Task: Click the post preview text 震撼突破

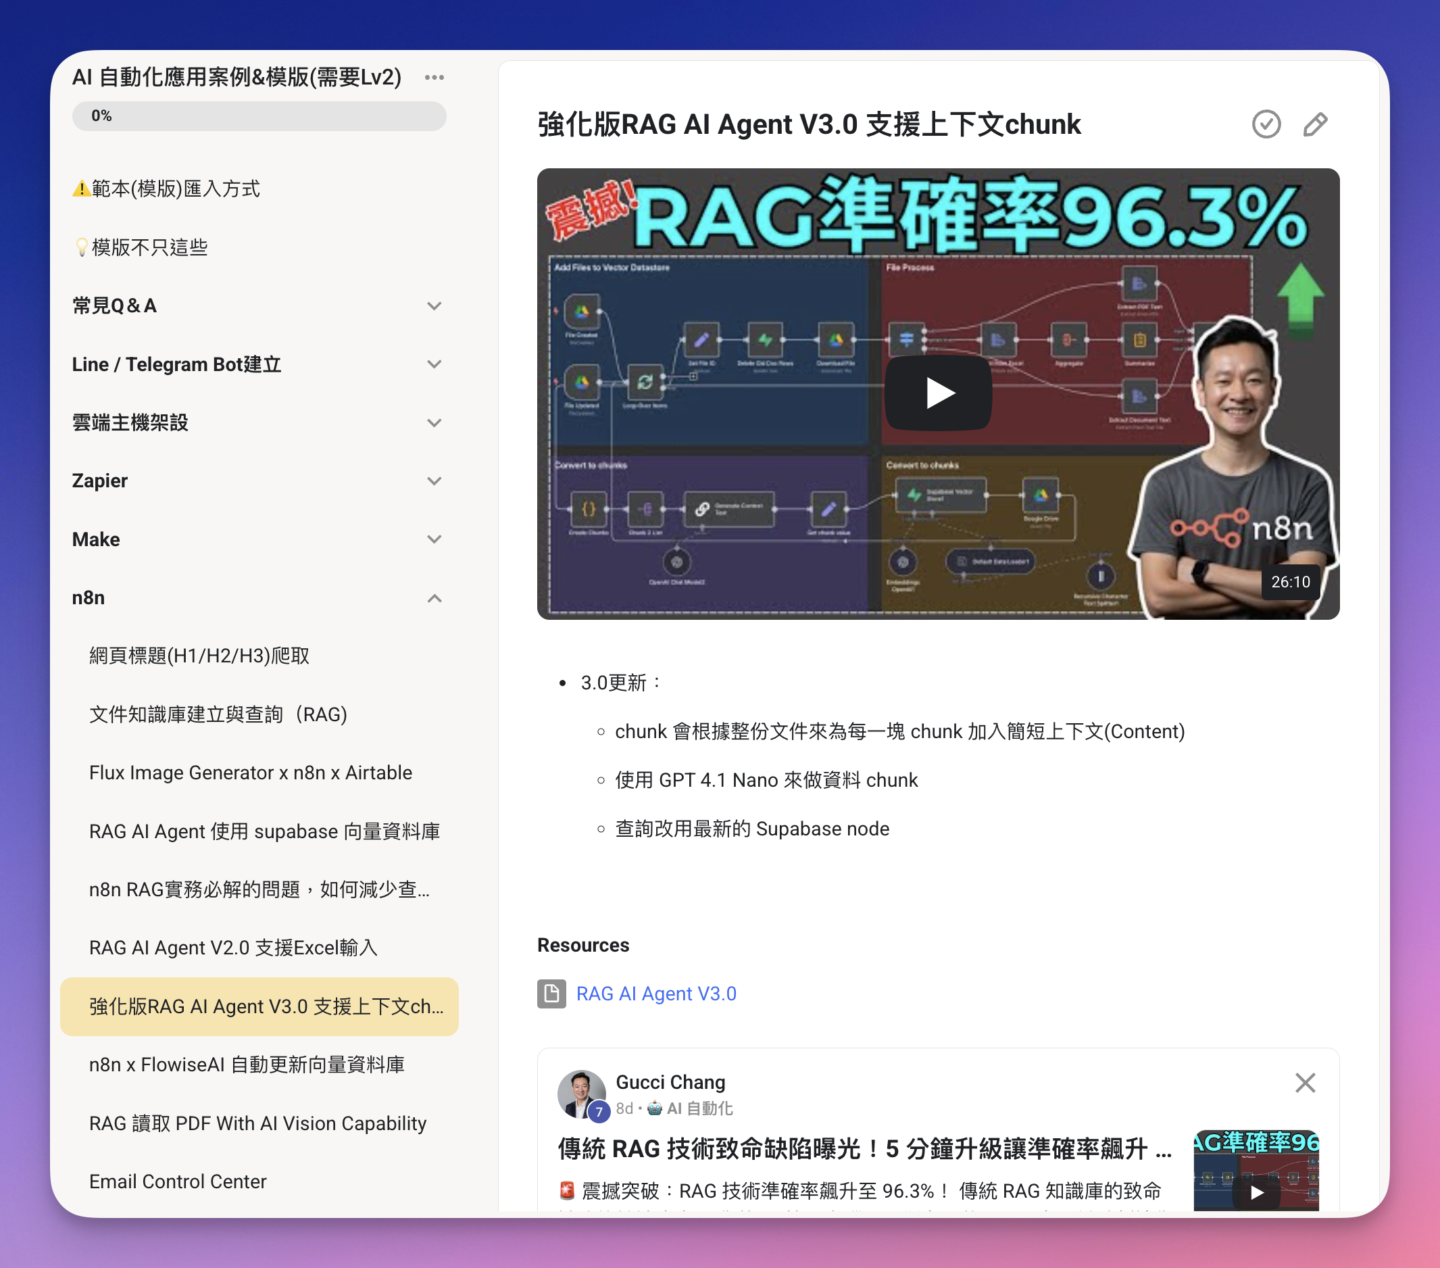Action: pyautogui.click(x=859, y=1191)
